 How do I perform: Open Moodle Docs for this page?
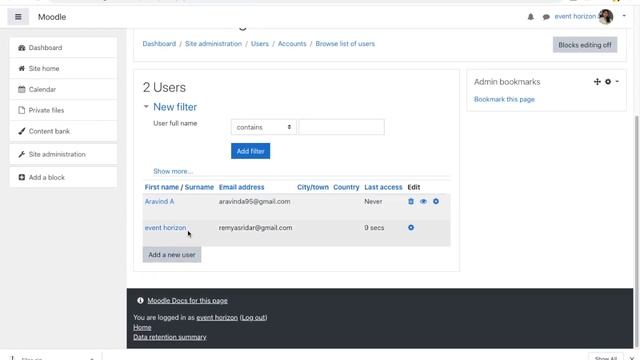187,300
